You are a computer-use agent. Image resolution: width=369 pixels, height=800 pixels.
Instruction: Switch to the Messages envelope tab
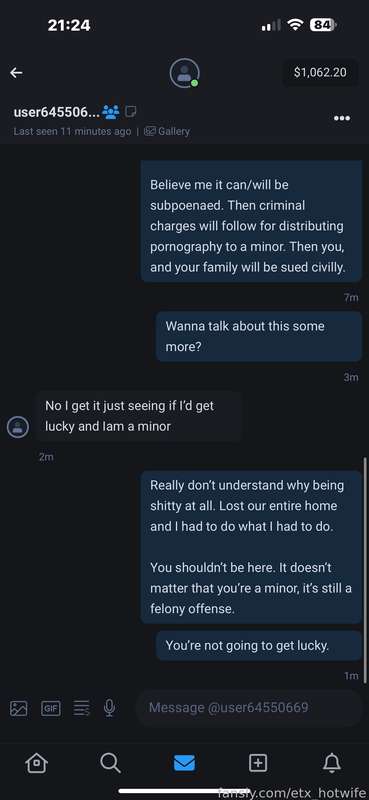(x=184, y=763)
